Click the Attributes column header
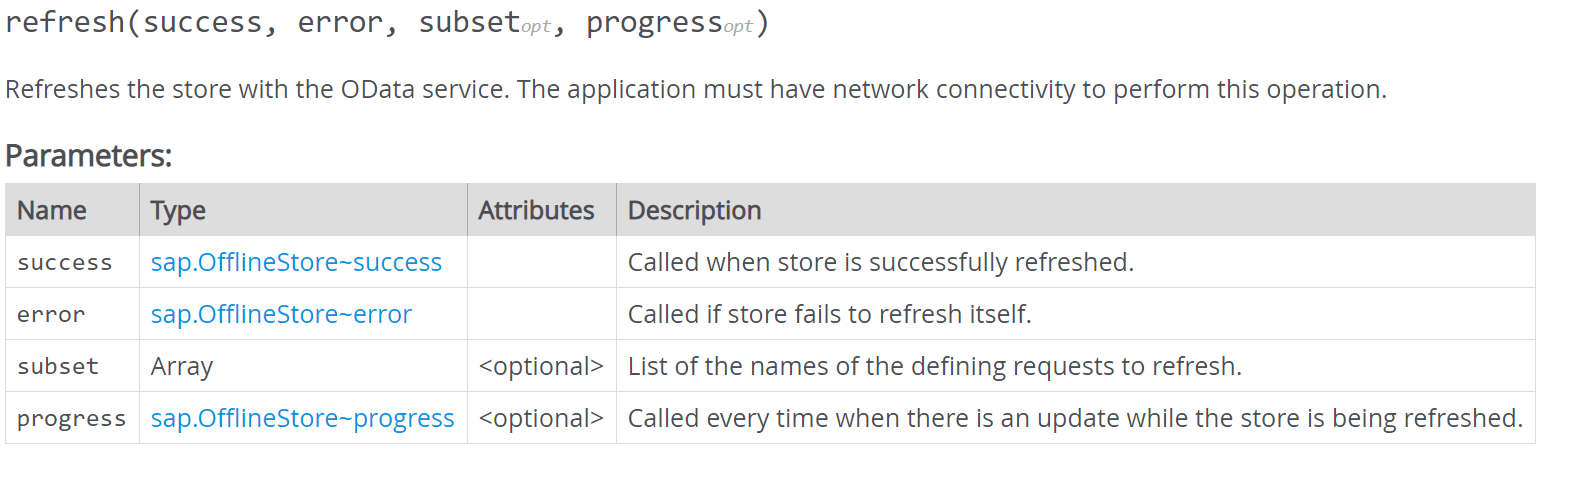Screen dimensions: 1582x480 point(536,210)
